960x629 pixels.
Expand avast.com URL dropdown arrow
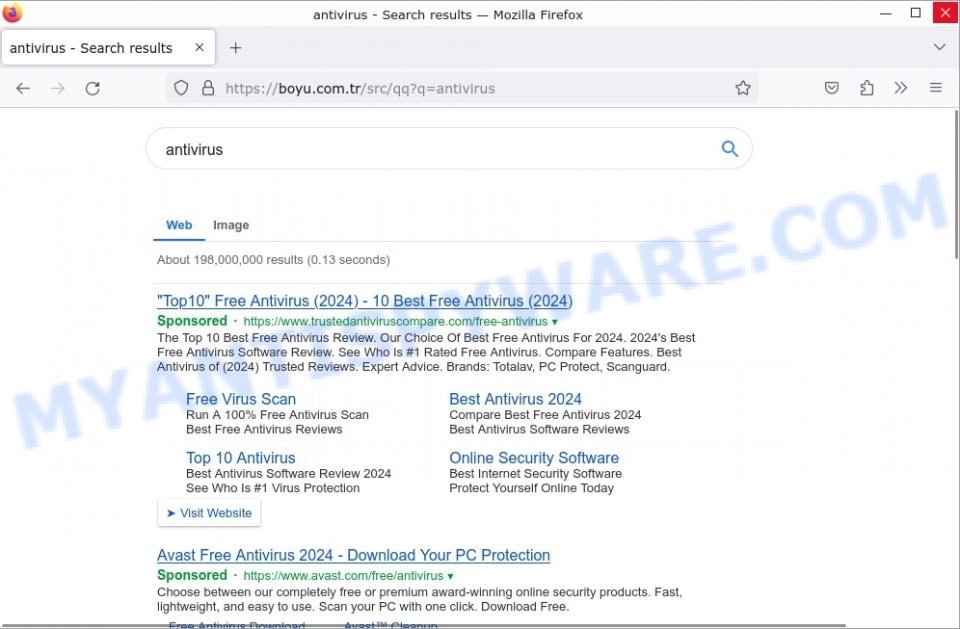pyautogui.click(x=450, y=576)
